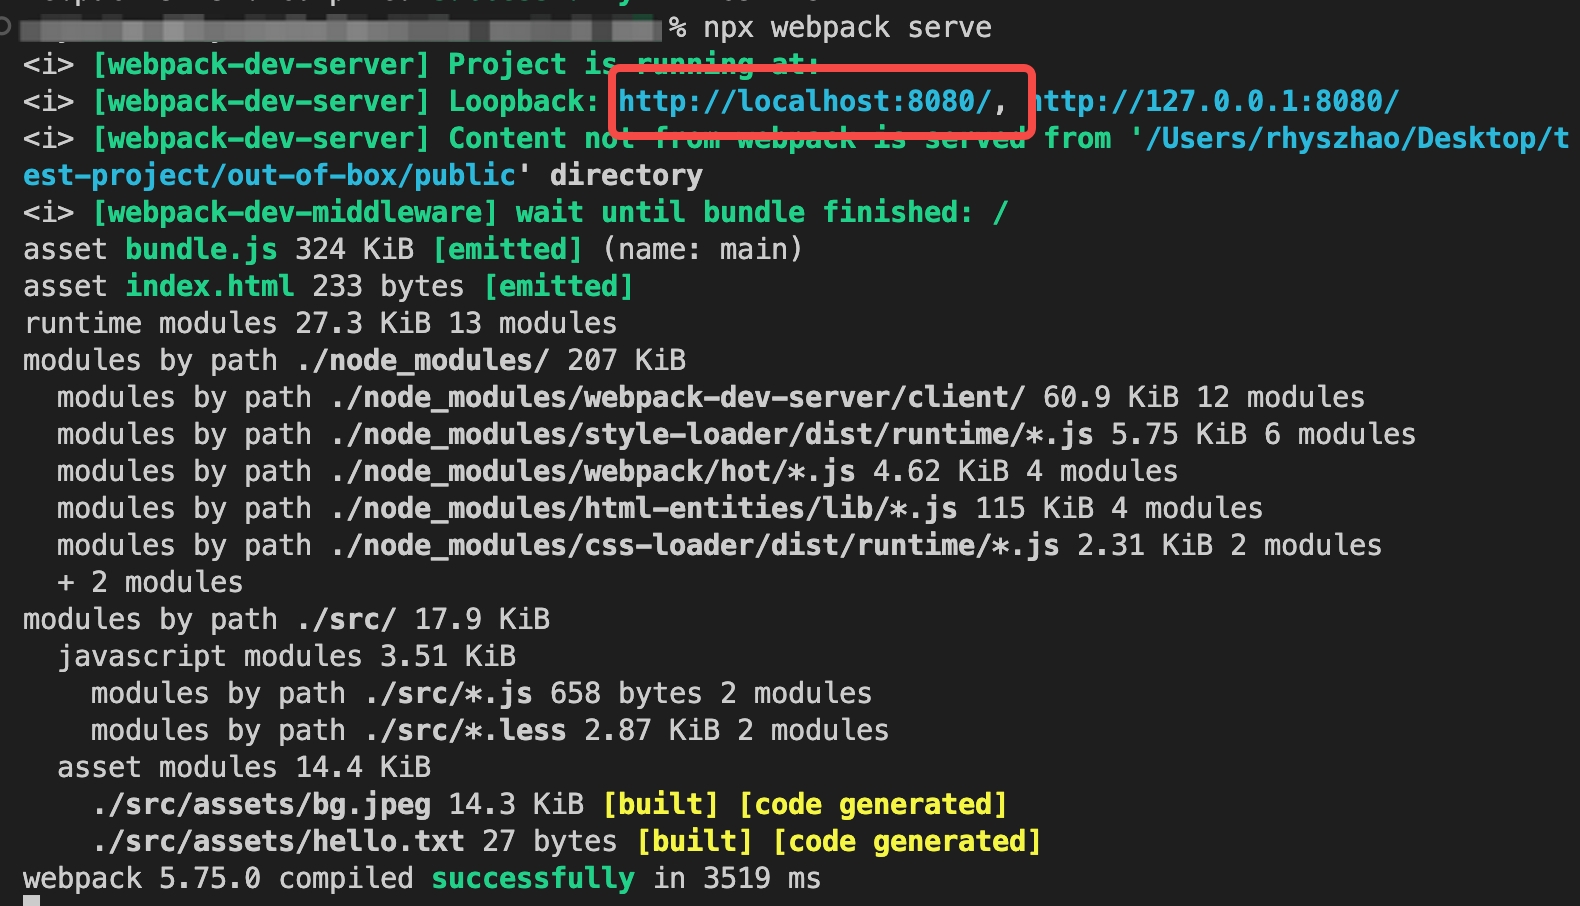Click './src/*.js 658 bytes' line
1580x906 pixels.
[x=482, y=693]
